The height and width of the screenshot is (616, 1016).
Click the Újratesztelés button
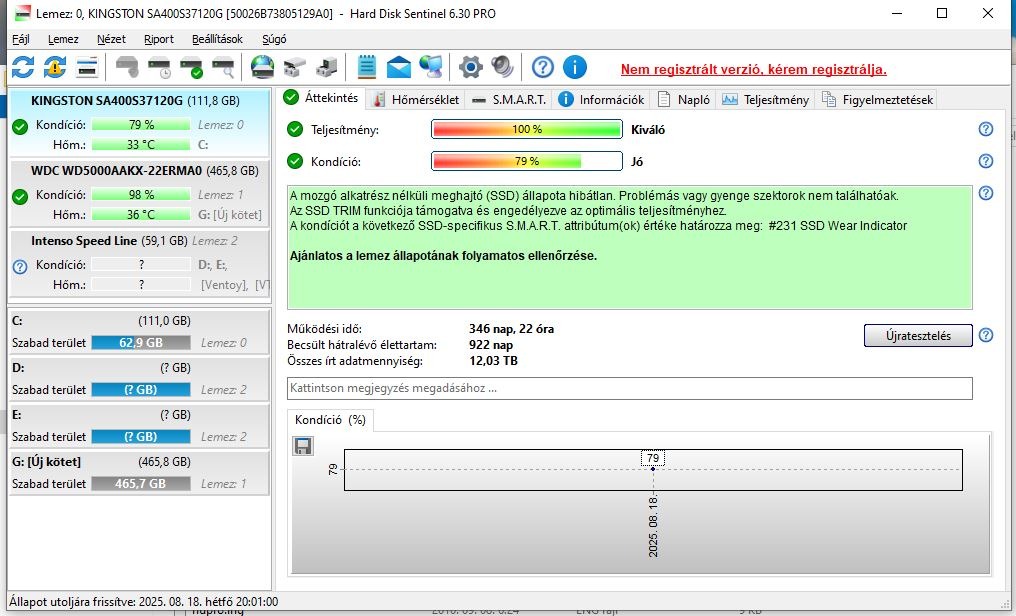[918, 336]
